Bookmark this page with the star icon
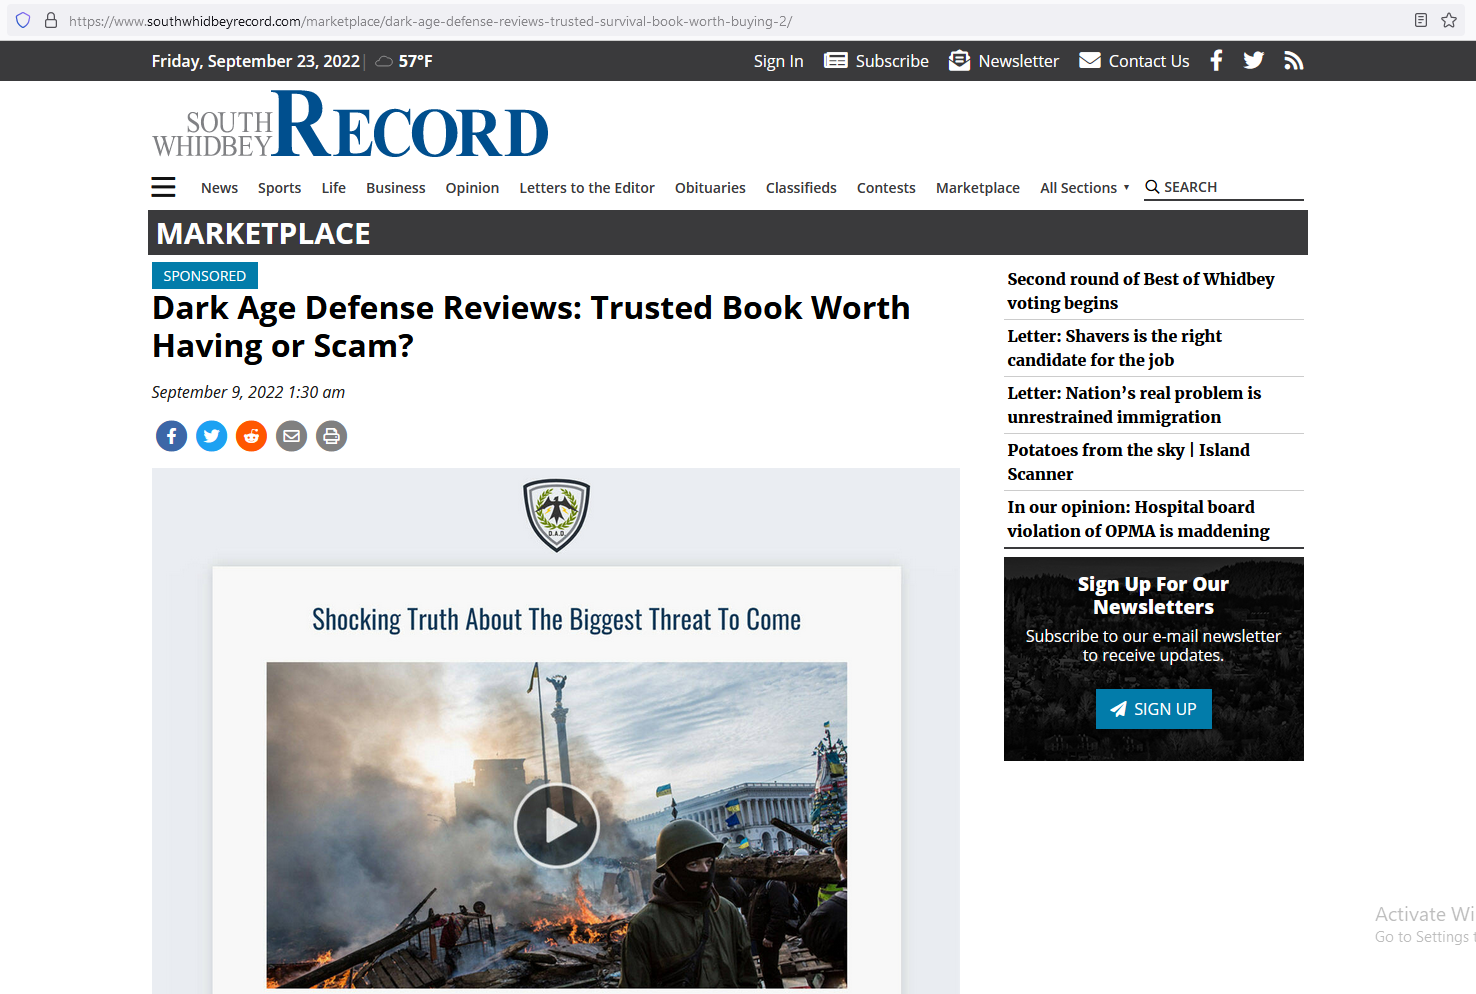Image resolution: width=1476 pixels, height=994 pixels. coord(1449,20)
